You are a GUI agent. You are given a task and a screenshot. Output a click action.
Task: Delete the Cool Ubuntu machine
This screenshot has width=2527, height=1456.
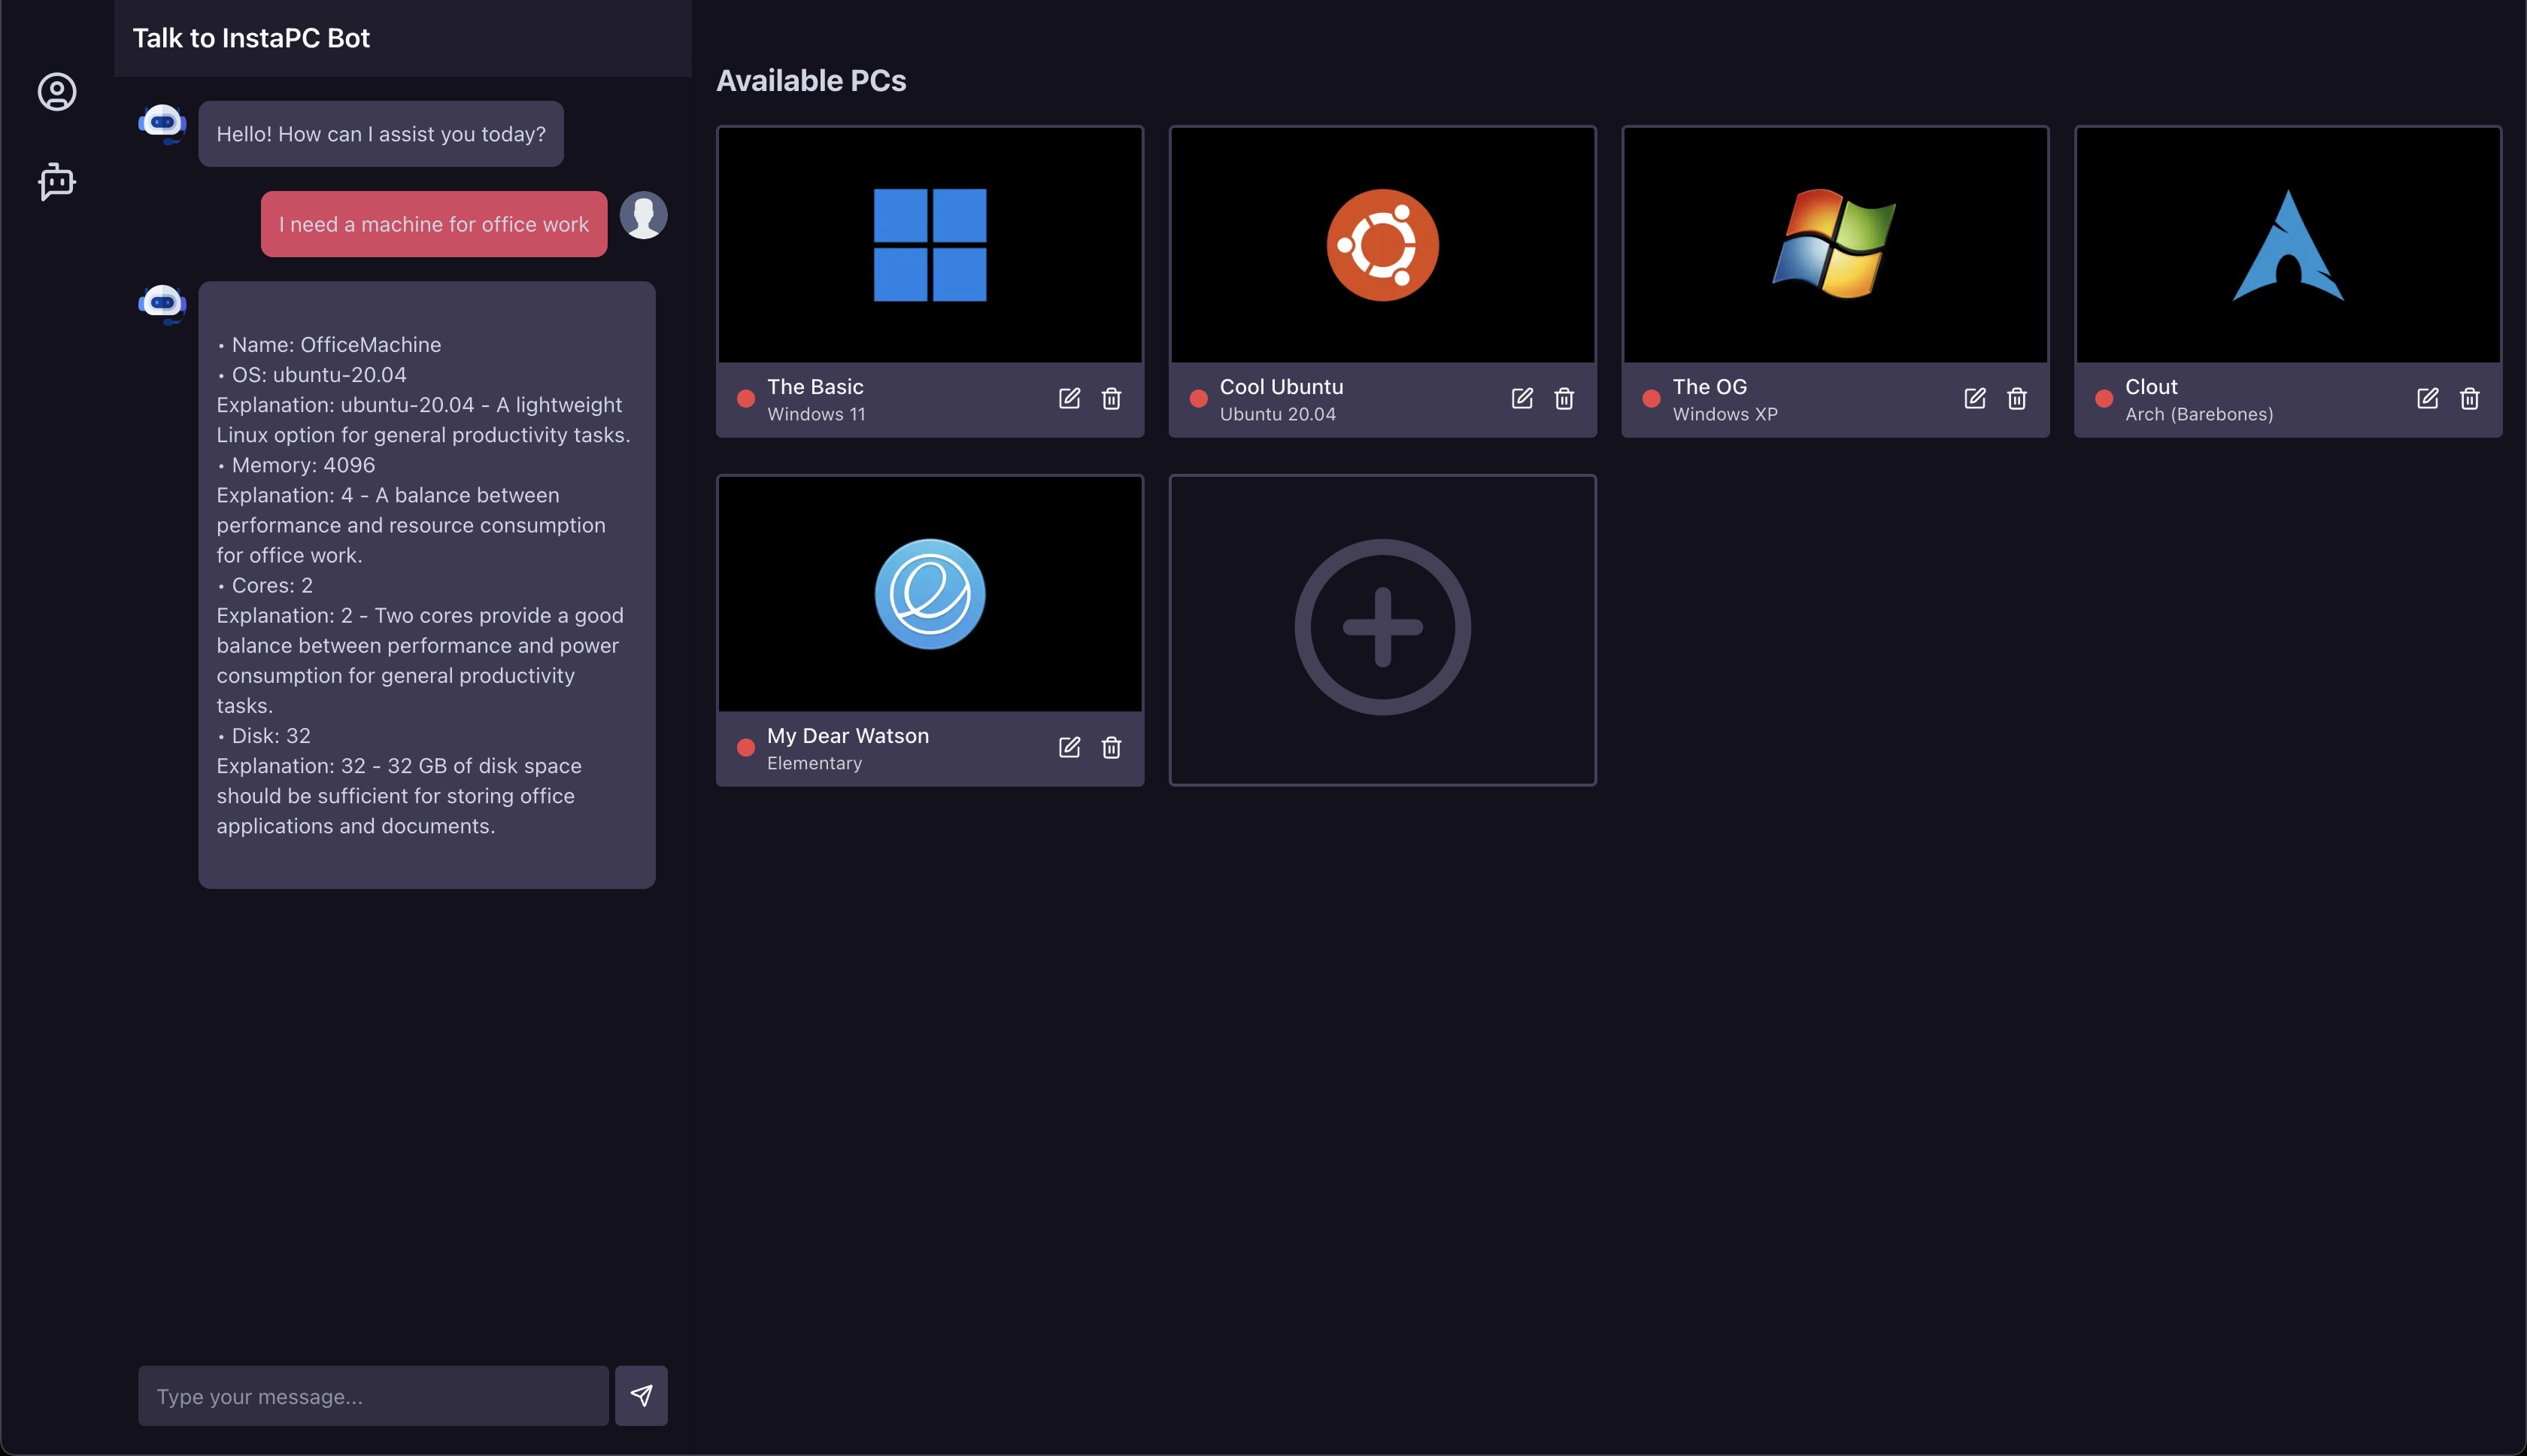coord(1564,398)
